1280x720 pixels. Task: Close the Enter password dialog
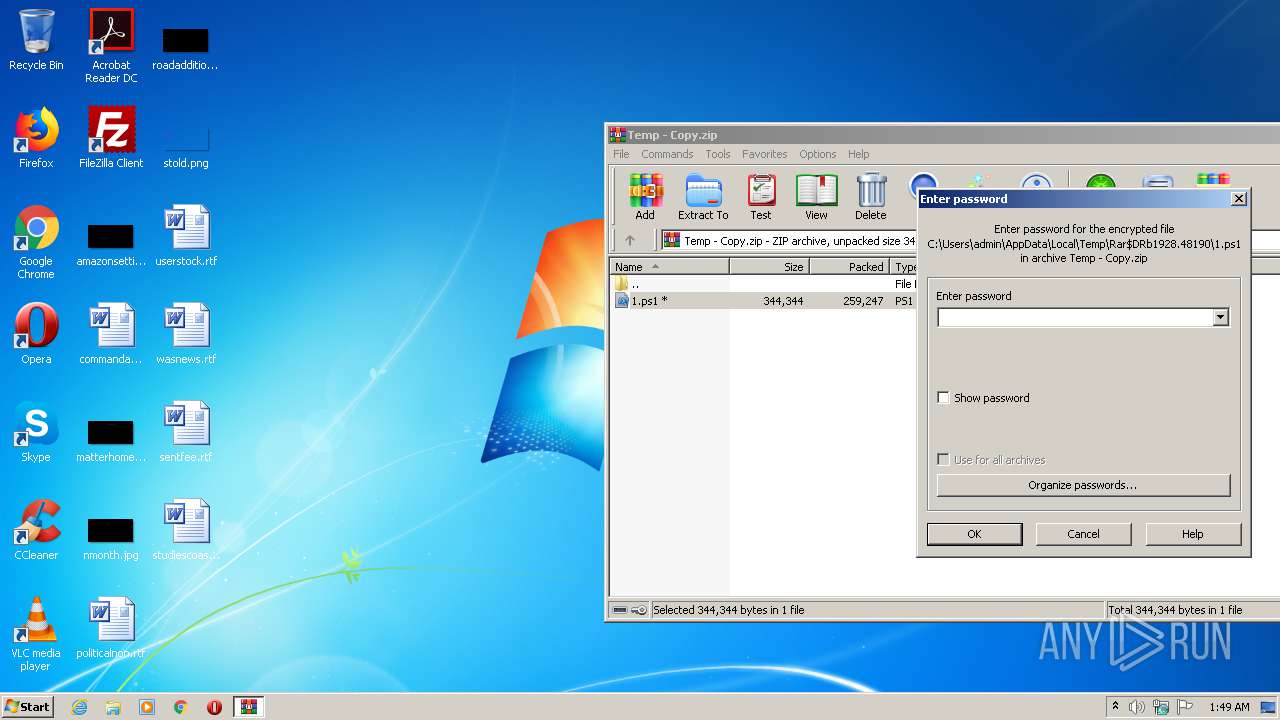click(1239, 199)
